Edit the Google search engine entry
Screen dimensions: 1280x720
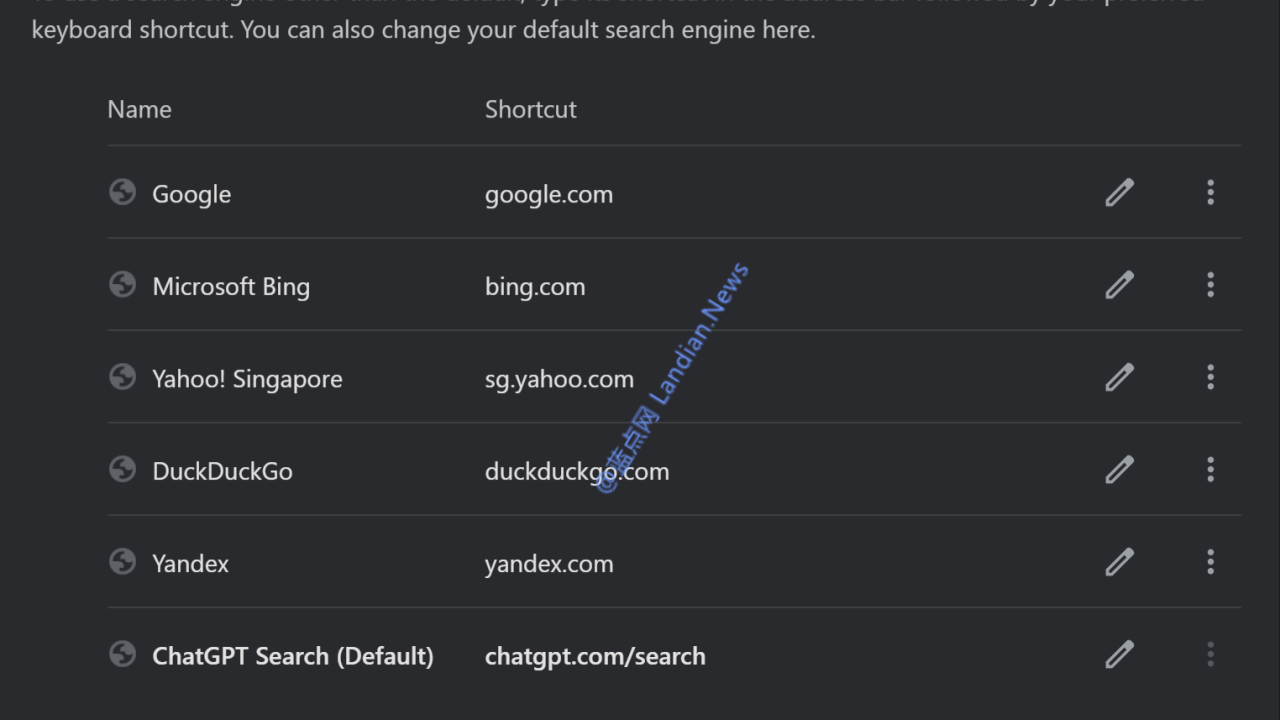tap(1119, 192)
